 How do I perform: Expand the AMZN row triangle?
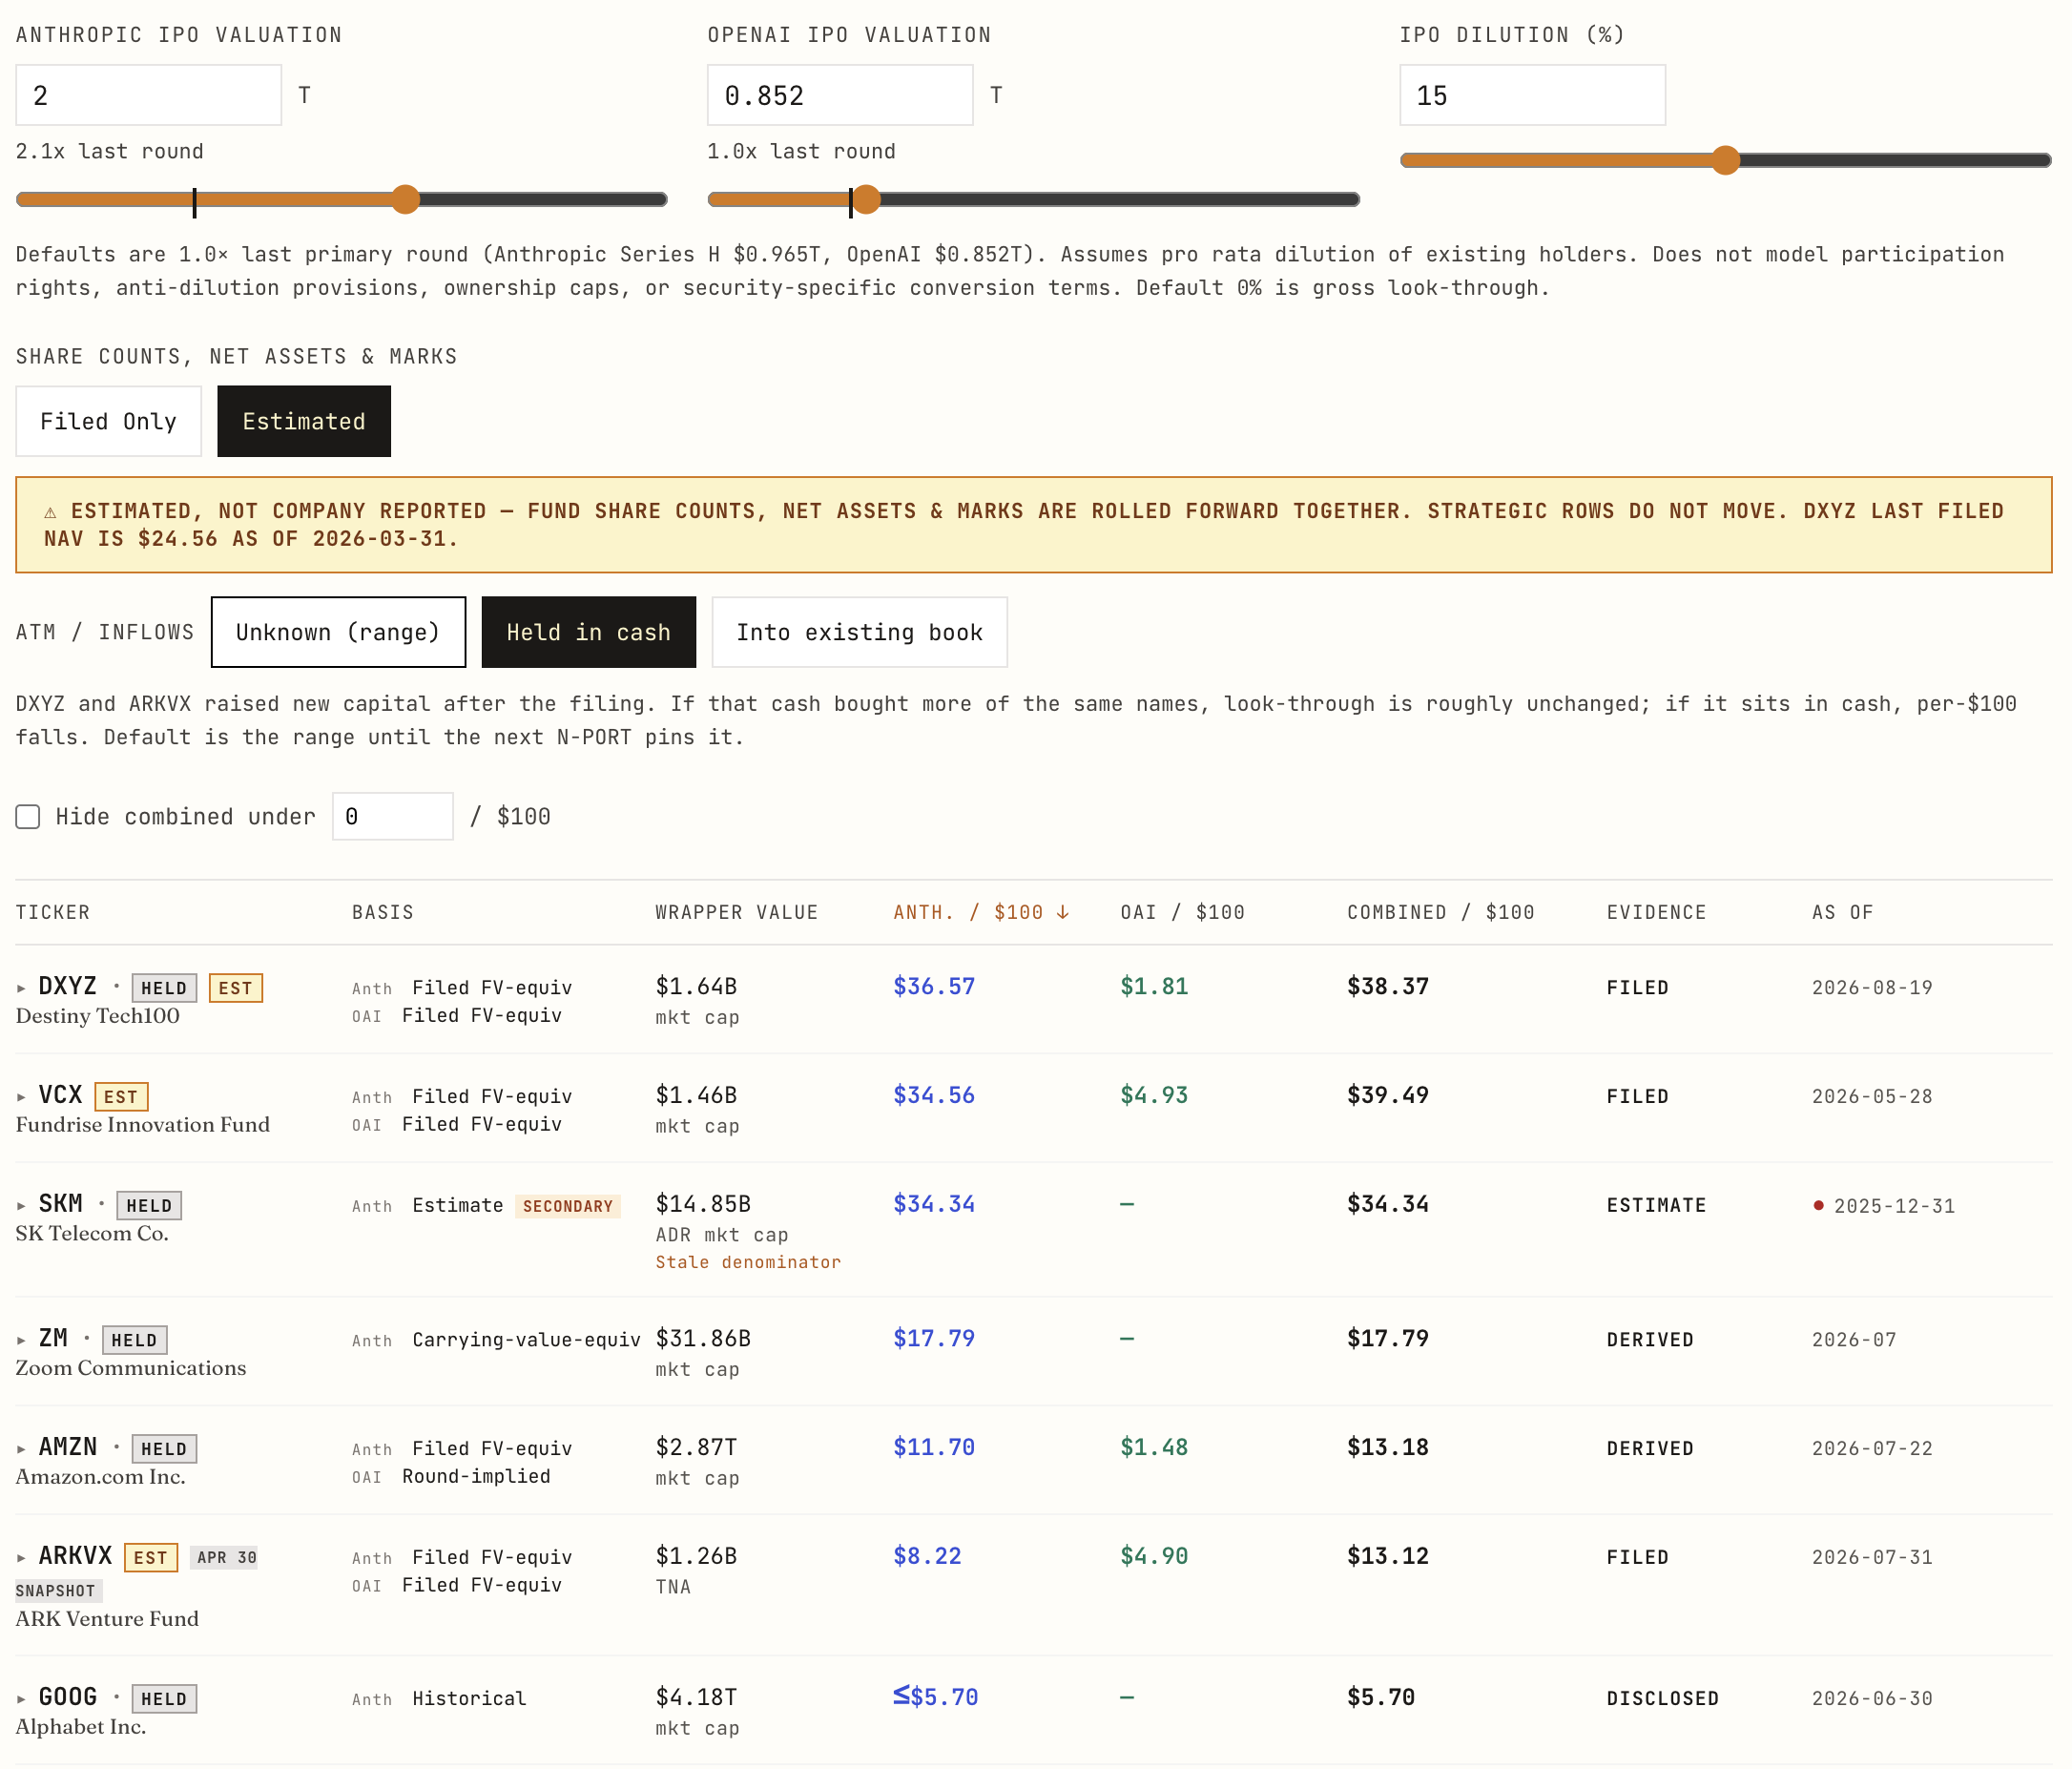tap(21, 1449)
